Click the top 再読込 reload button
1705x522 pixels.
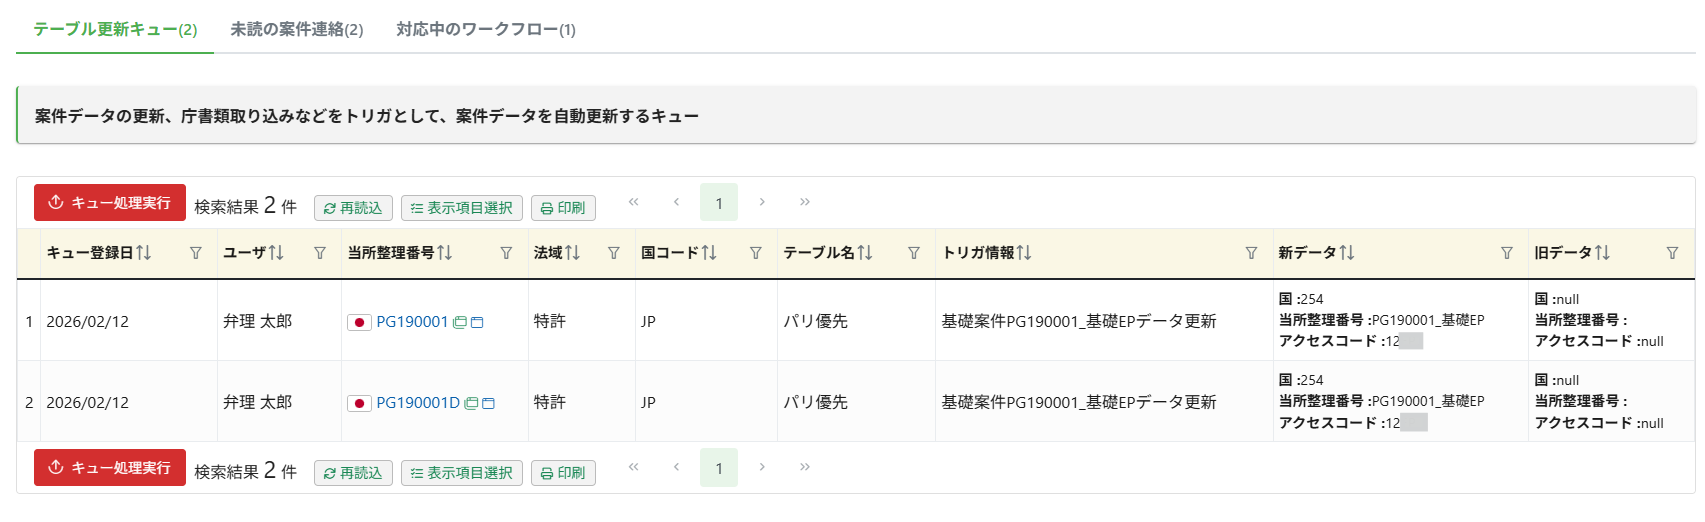[353, 208]
